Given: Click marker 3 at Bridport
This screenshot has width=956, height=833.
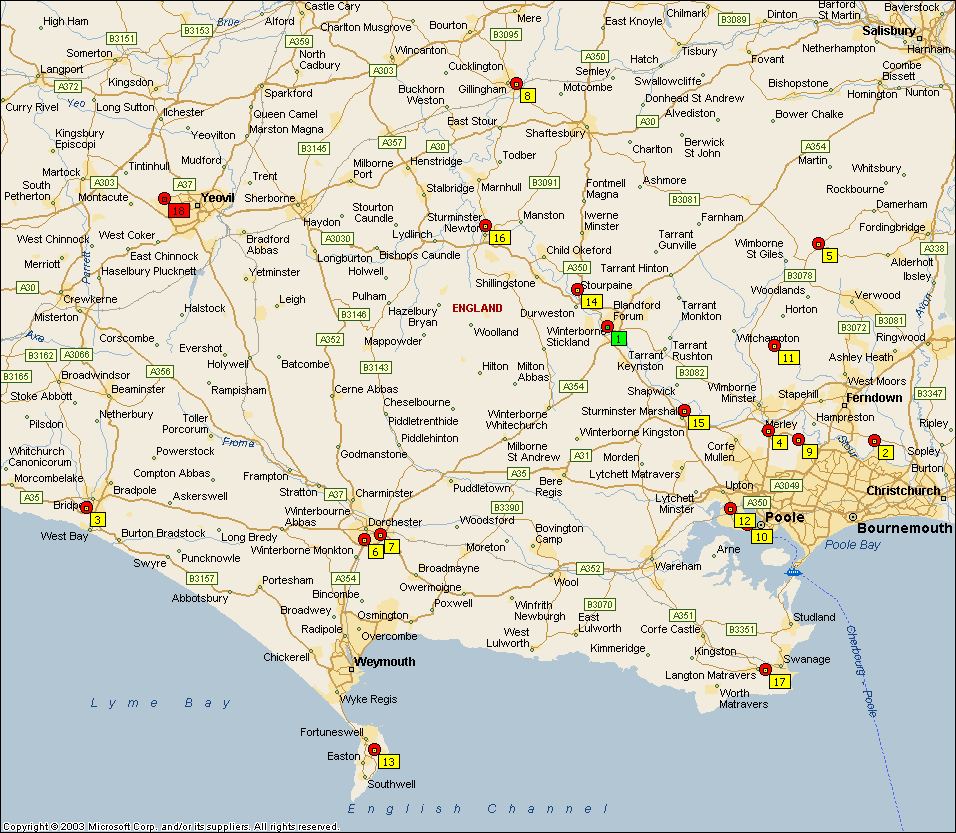Looking at the screenshot, I should click(x=97, y=519).
